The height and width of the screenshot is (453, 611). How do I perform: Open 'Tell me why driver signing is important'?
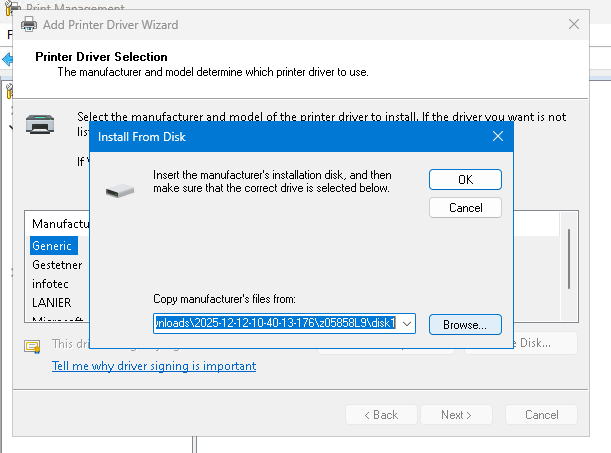[154, 366]
